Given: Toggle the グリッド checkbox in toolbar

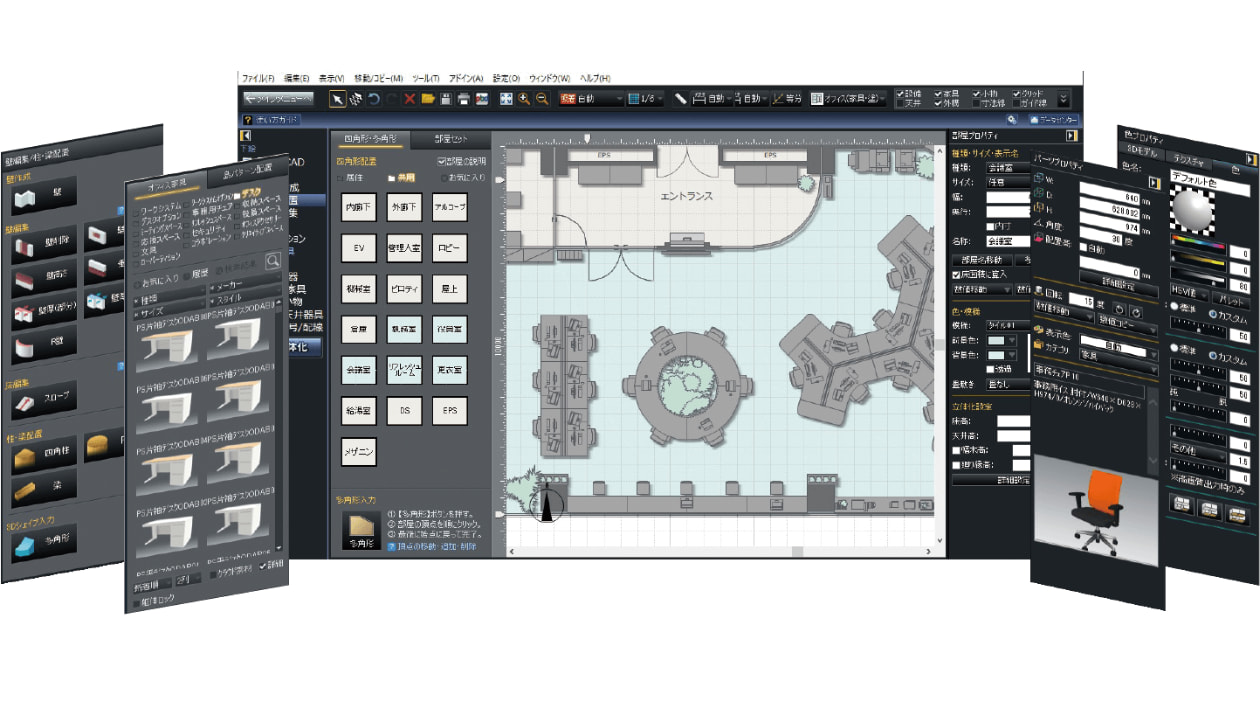Looking at the screenshot, I should (x=1015, y=93).
